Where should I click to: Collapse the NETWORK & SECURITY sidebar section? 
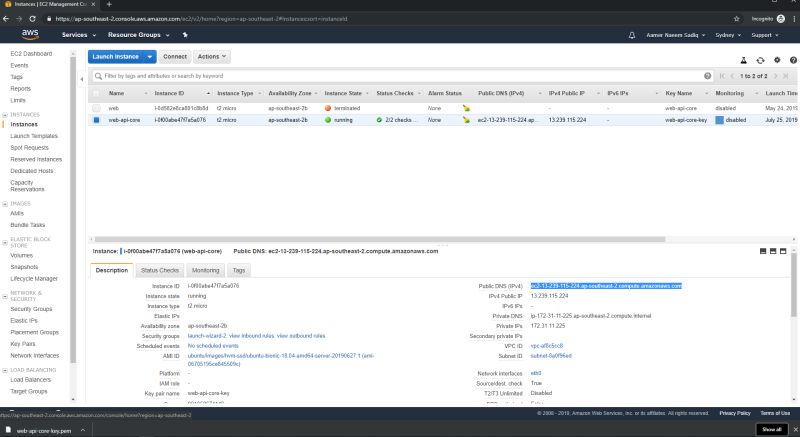coord(5,294)
